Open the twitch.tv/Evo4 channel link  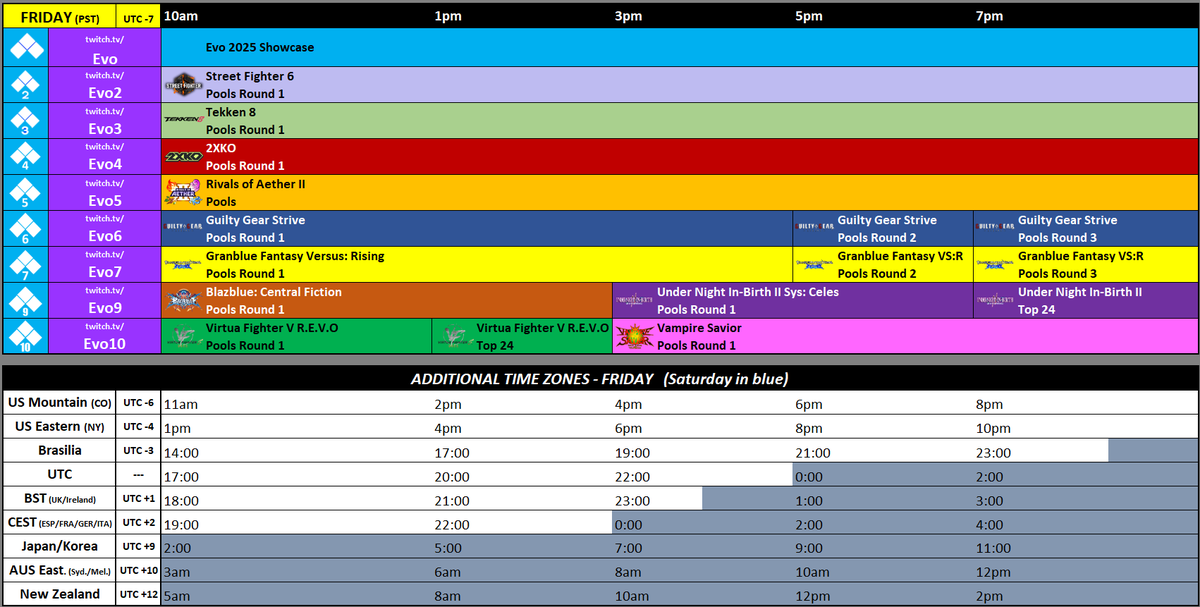coord(104,157)
